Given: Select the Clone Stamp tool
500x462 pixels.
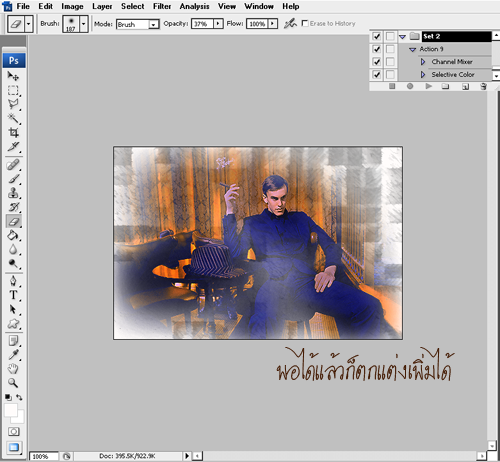Looking at the screenshot, I should click(x=13, y=193).
